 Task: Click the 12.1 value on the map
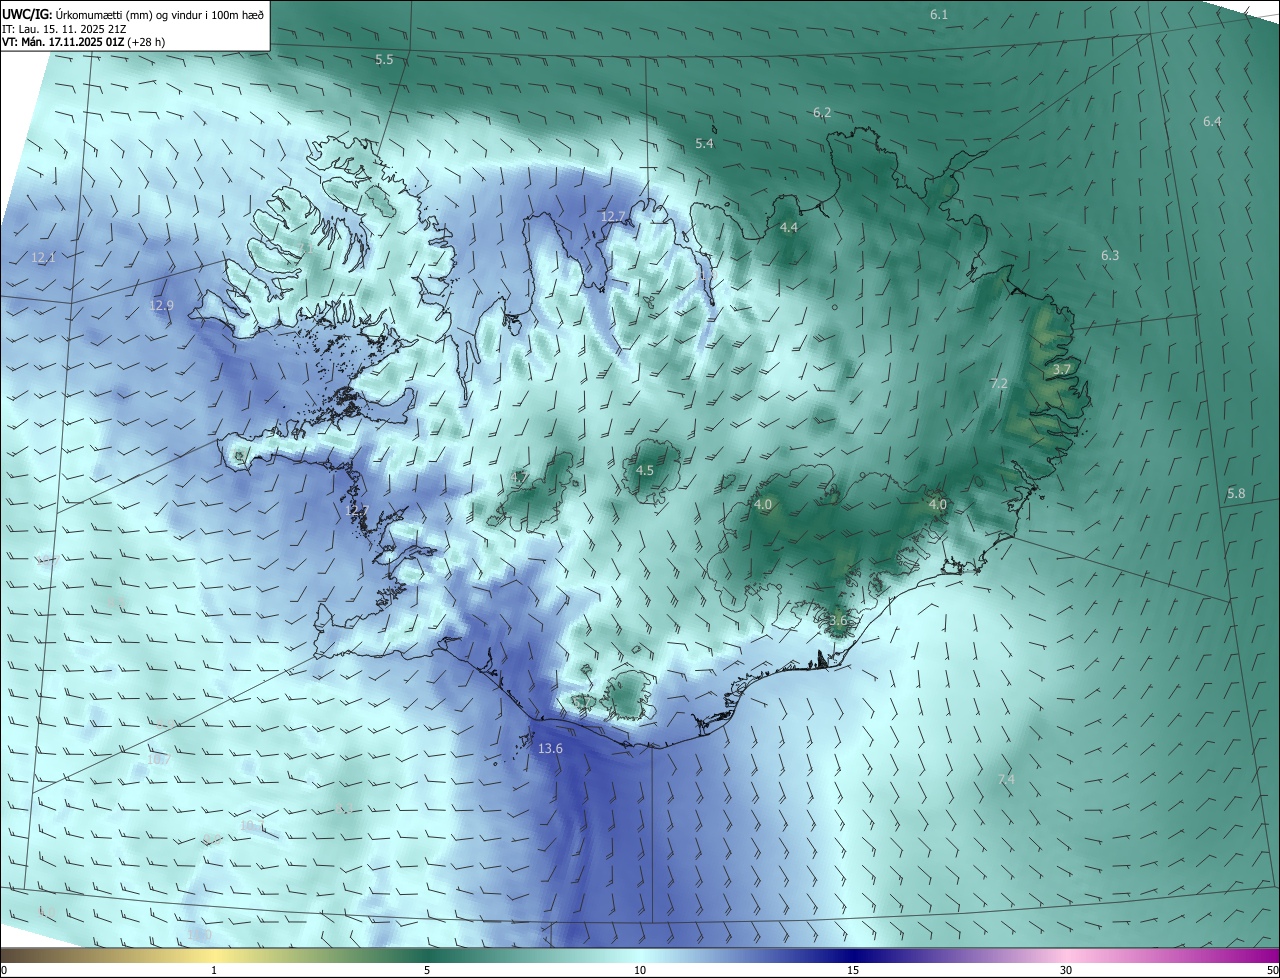[x=43, y=258]
